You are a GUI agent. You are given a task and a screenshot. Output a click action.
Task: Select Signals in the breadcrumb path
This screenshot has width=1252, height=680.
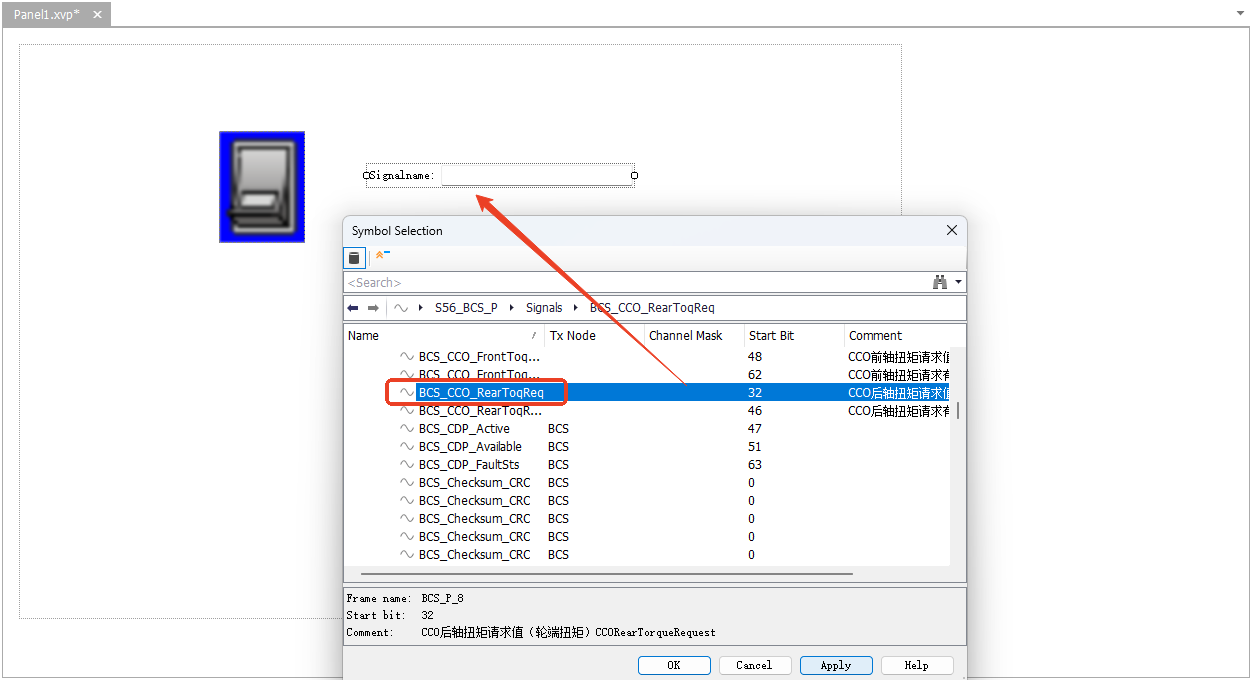coord(544,308)
